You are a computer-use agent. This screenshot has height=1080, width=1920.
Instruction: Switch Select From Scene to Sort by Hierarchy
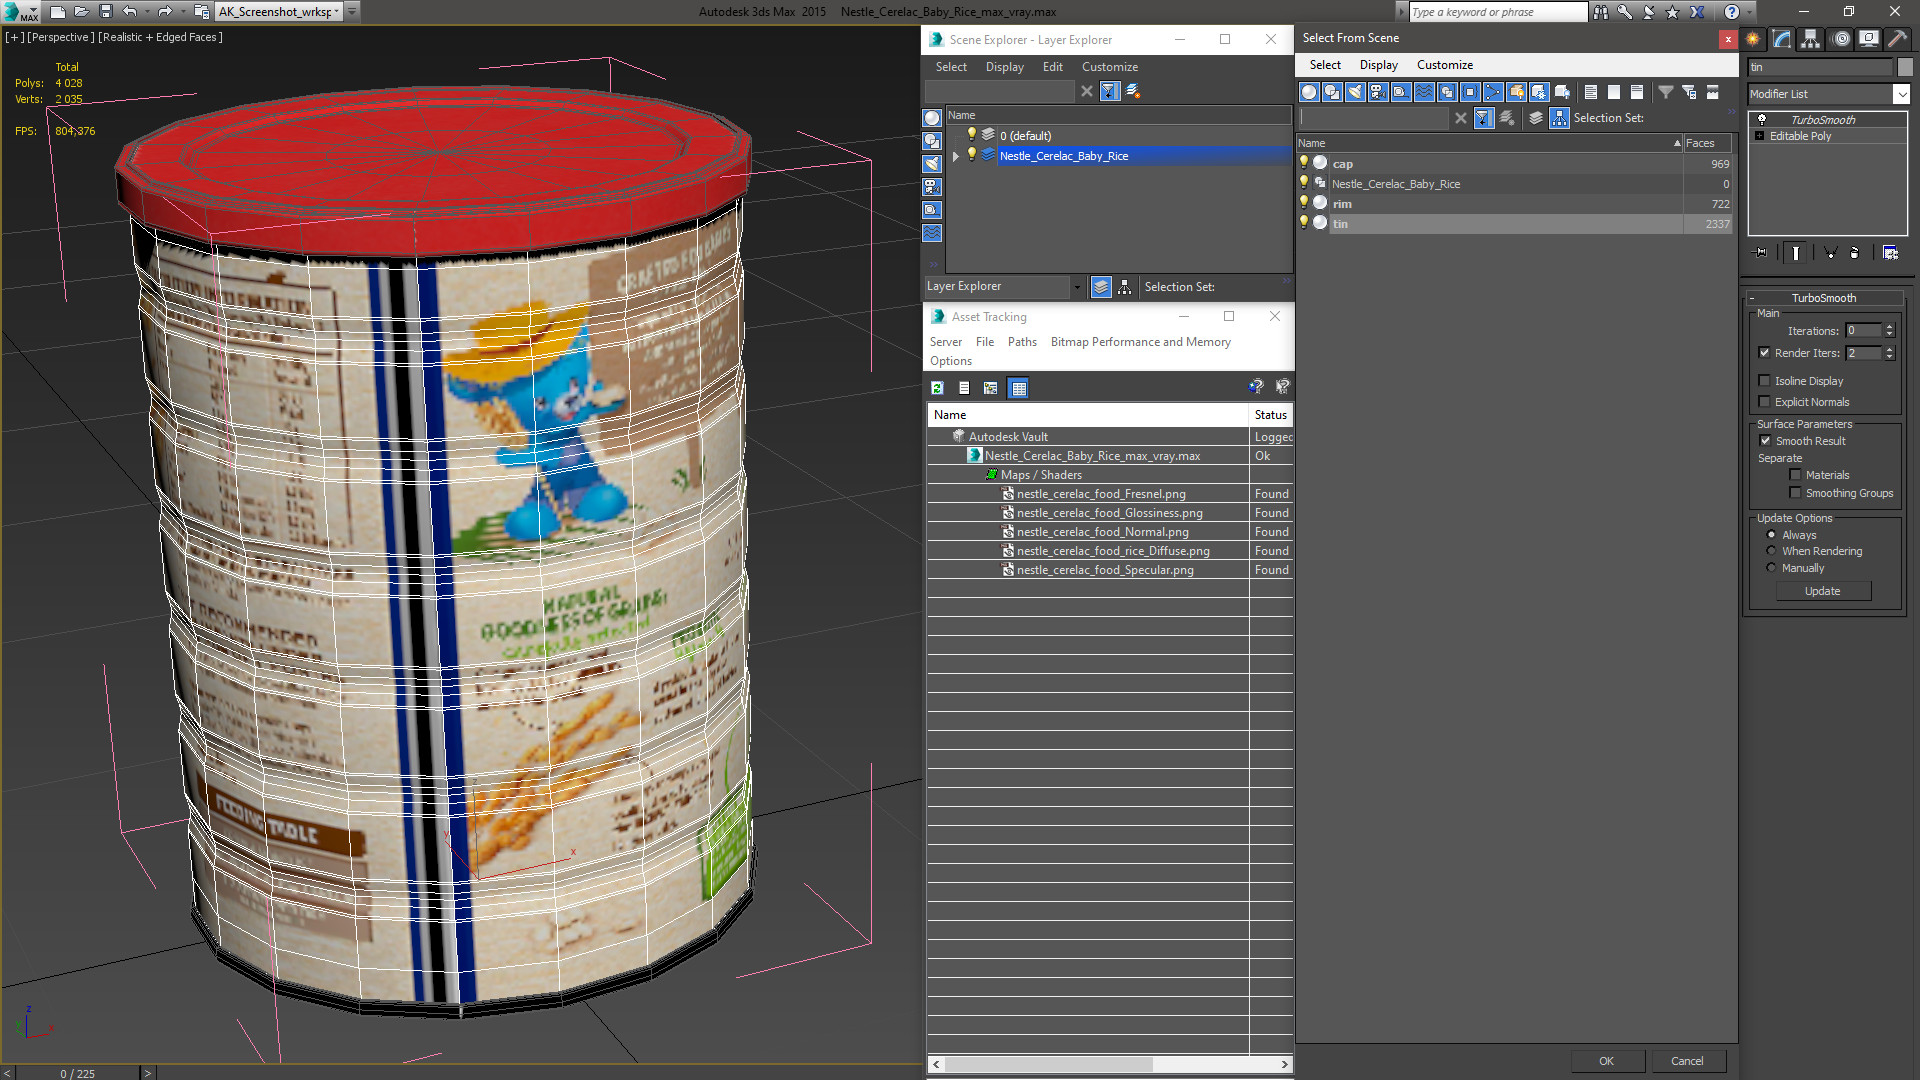coord(1559,118)
